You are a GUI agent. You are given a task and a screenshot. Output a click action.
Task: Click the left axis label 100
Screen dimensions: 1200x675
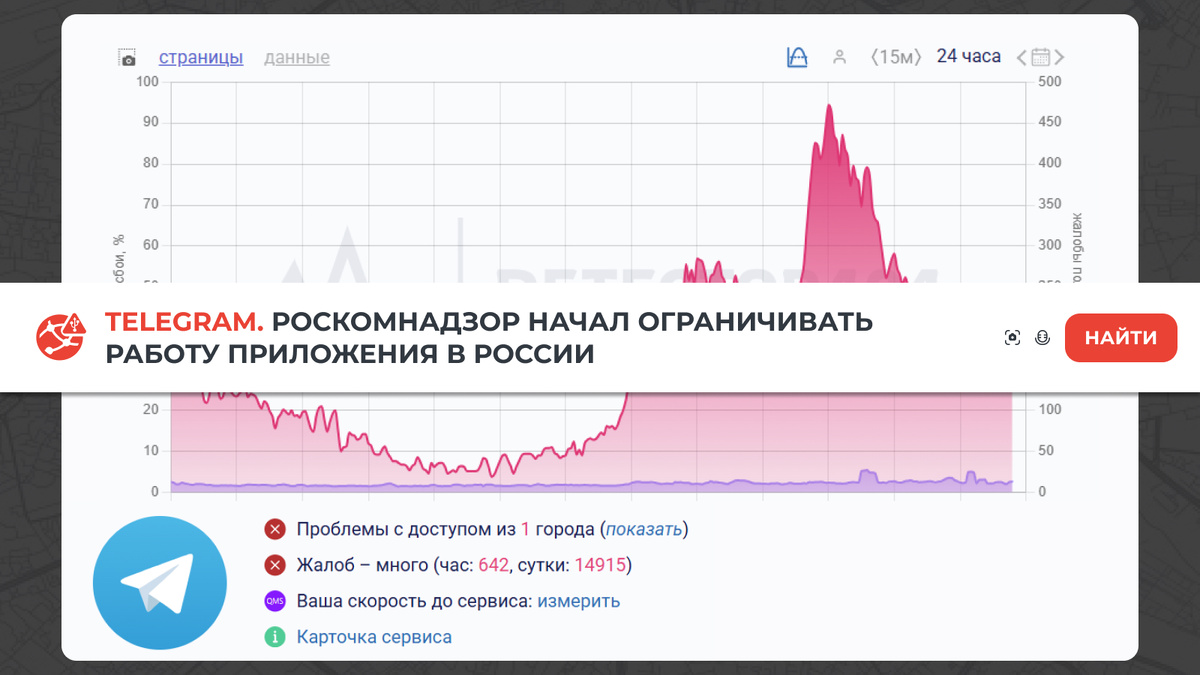(148, 81)
